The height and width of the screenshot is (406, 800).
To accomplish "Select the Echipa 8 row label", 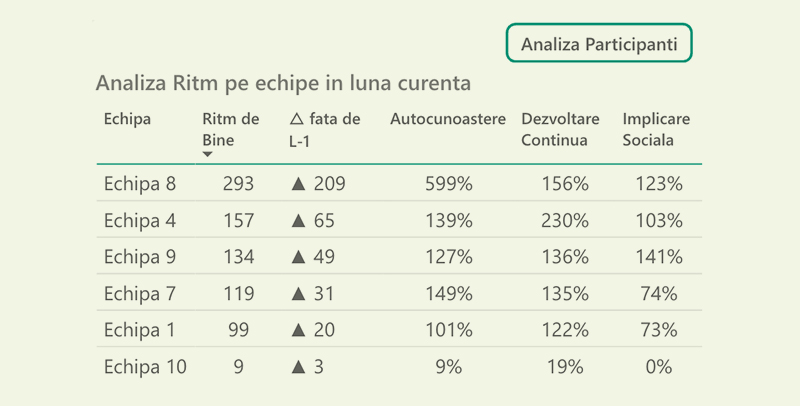I will (x=140, y=184).
